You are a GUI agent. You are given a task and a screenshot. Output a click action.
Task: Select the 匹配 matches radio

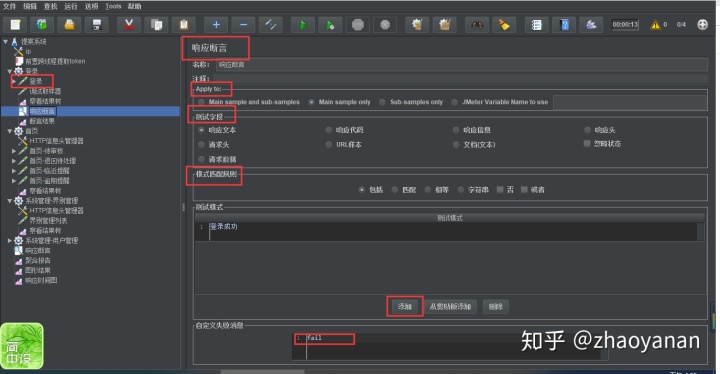coord(394,189)
